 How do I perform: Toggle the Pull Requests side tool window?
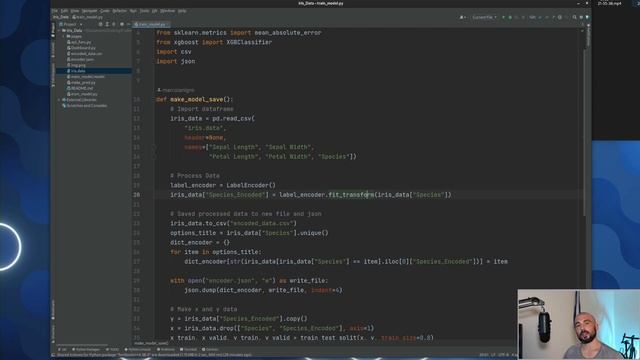[x=53, y=75]
